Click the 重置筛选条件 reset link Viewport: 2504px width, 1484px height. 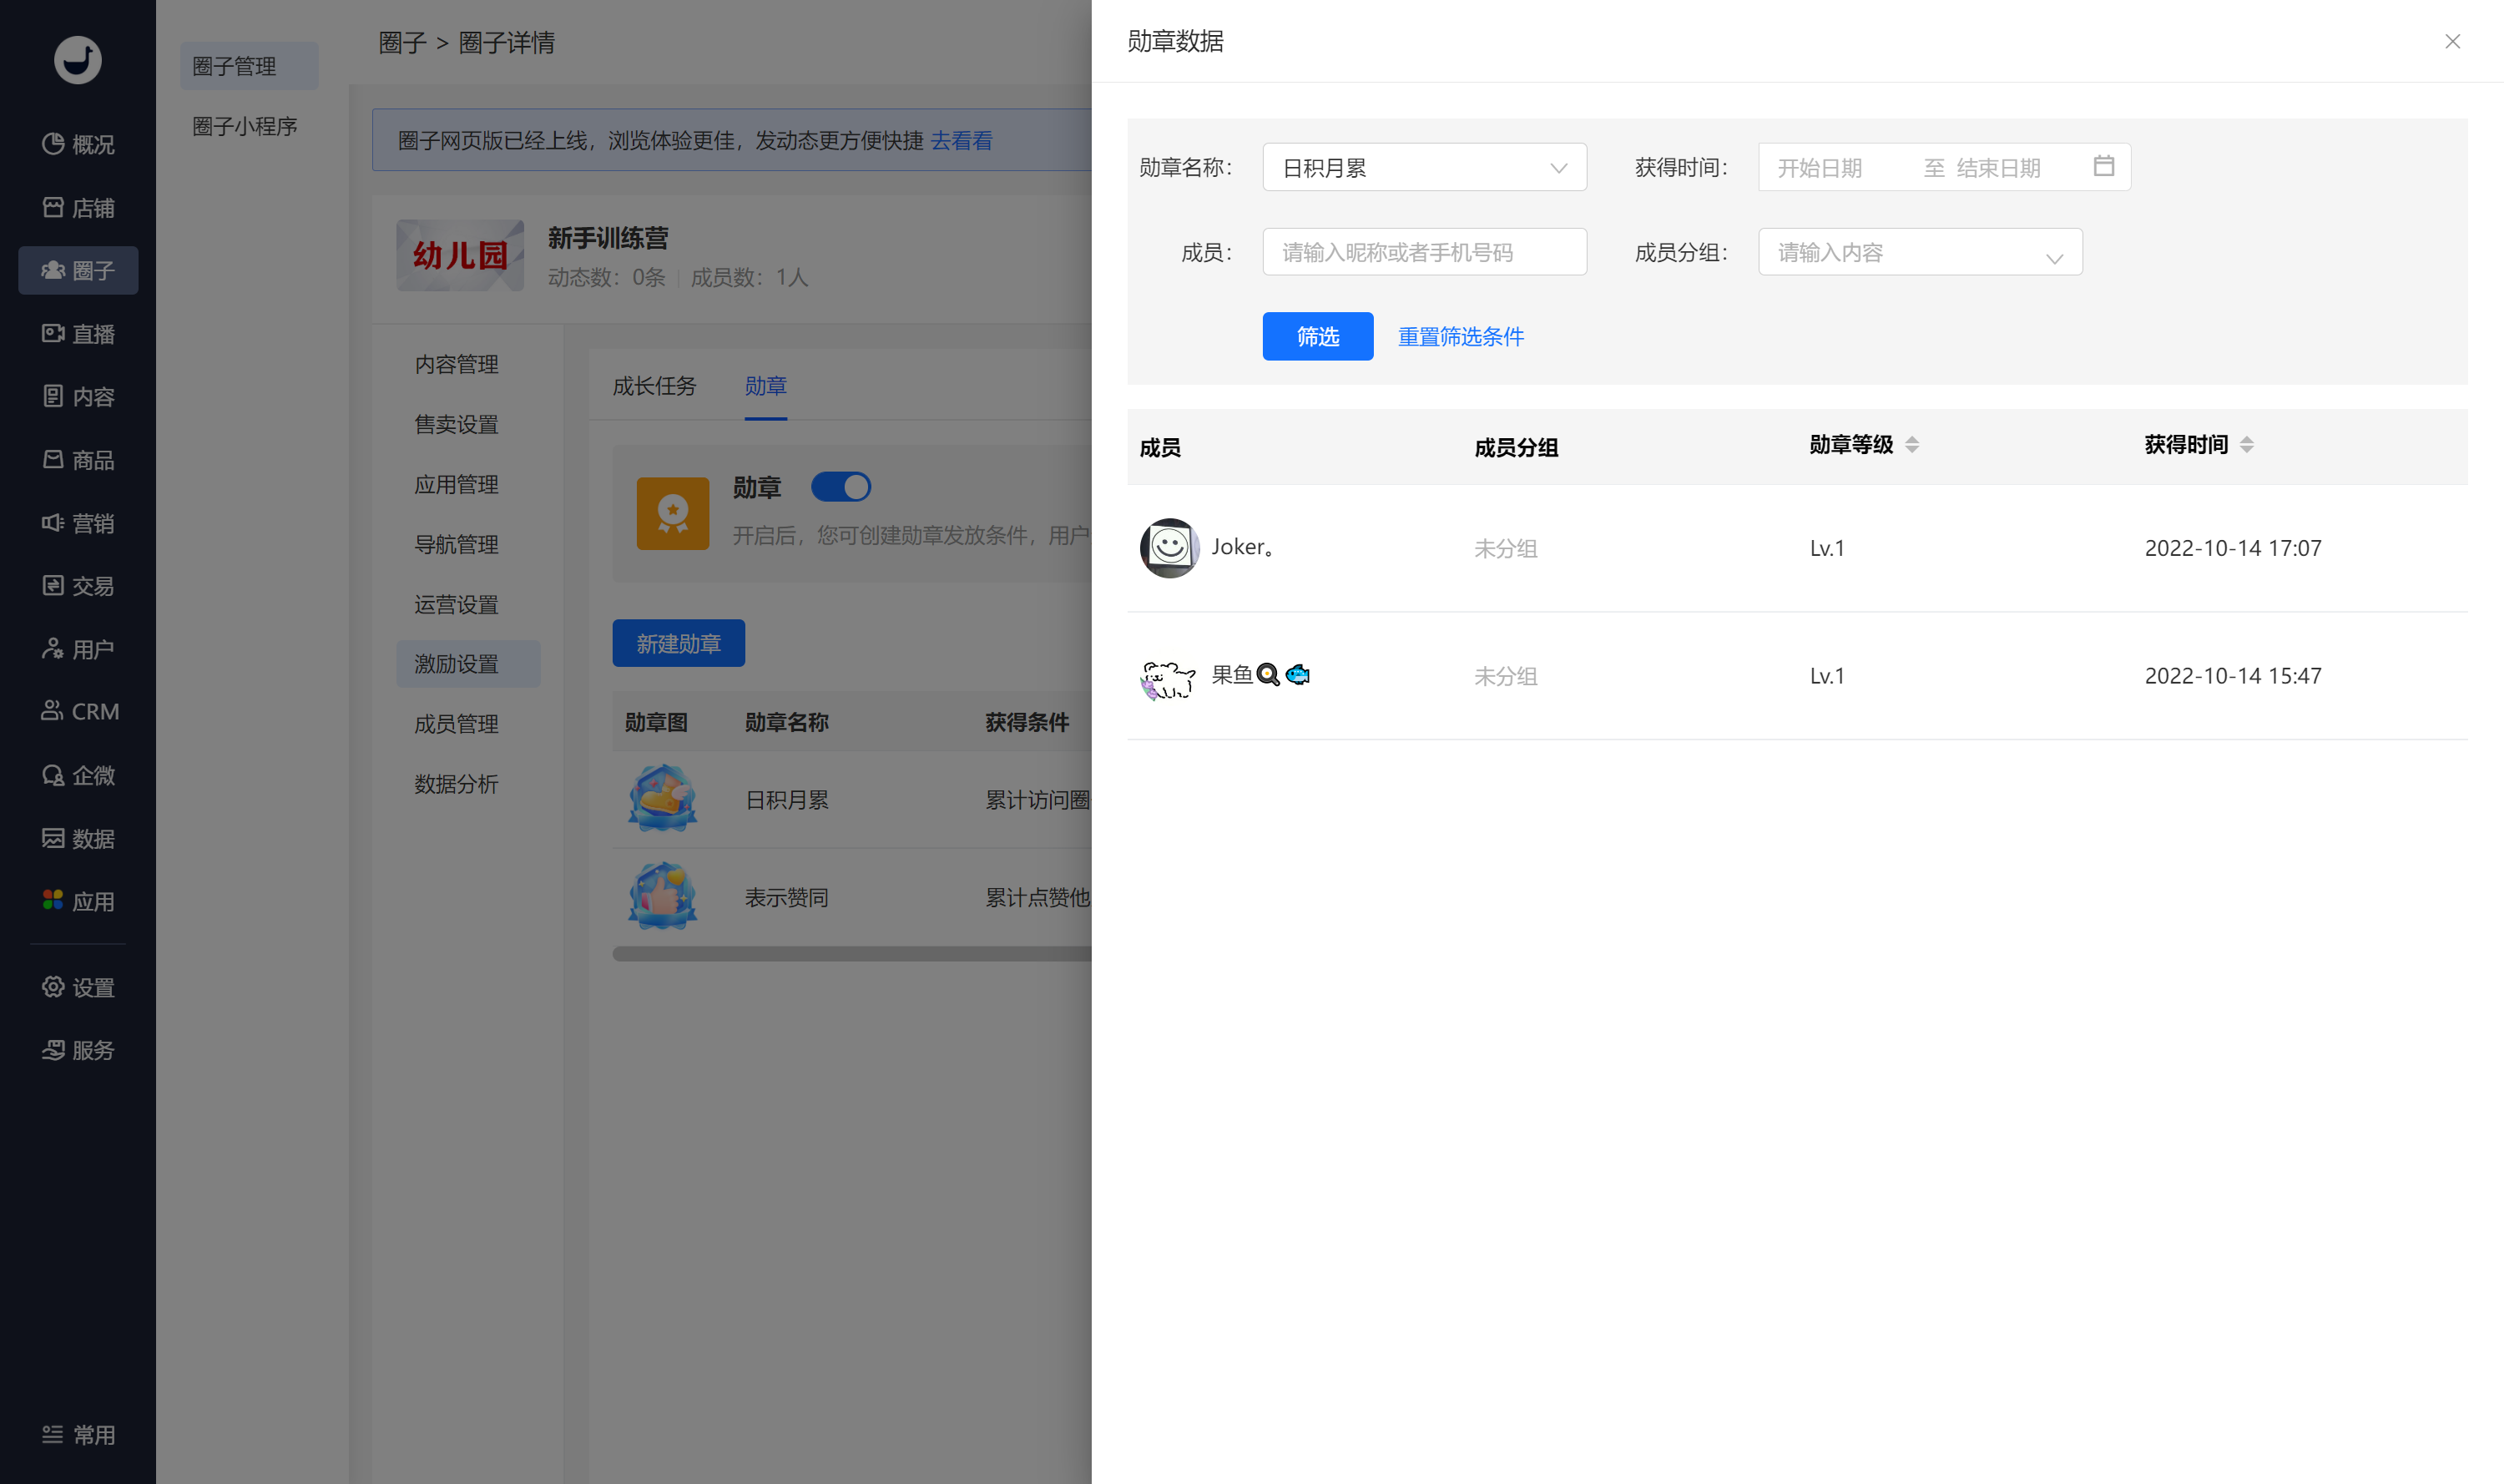coord(1460,336)
